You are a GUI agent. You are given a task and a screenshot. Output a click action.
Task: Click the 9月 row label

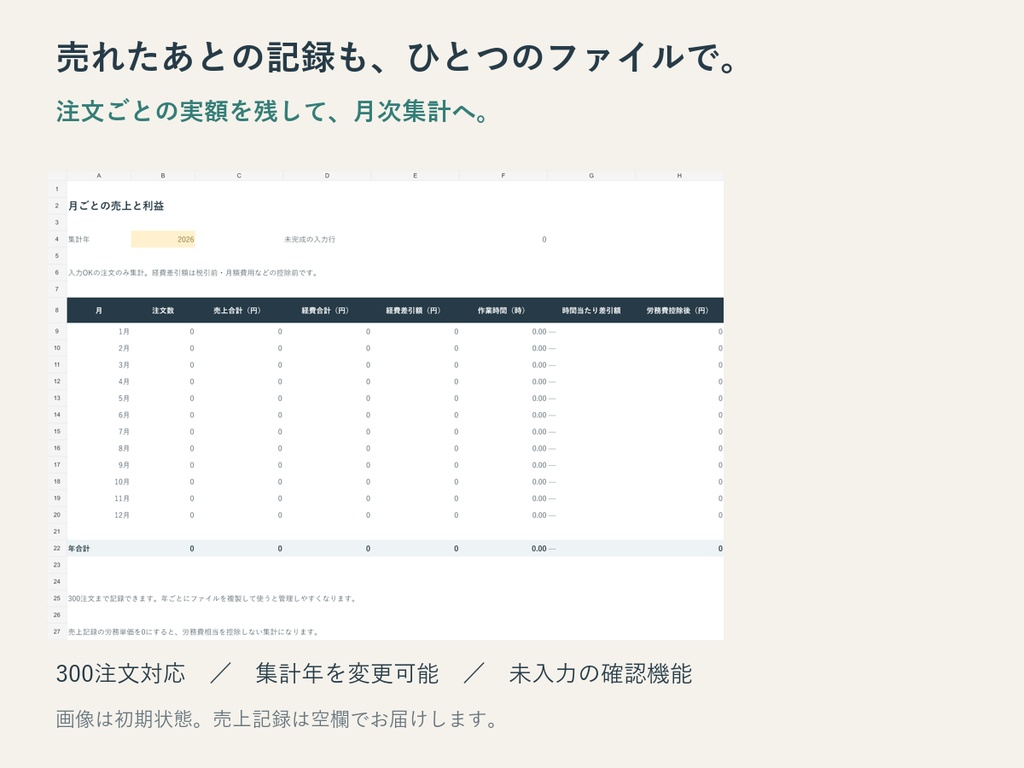(123, 465)
